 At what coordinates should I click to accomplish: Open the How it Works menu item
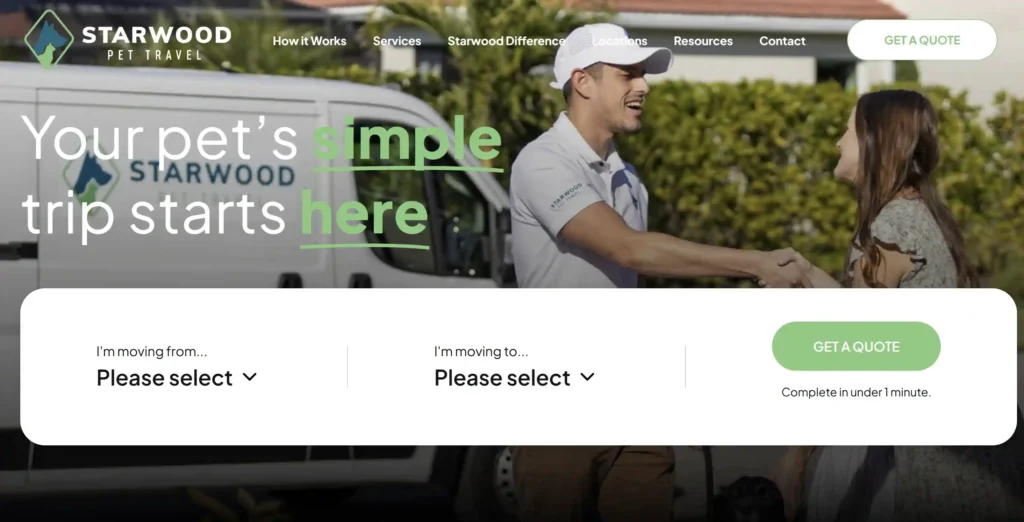[x=310, y=41]
